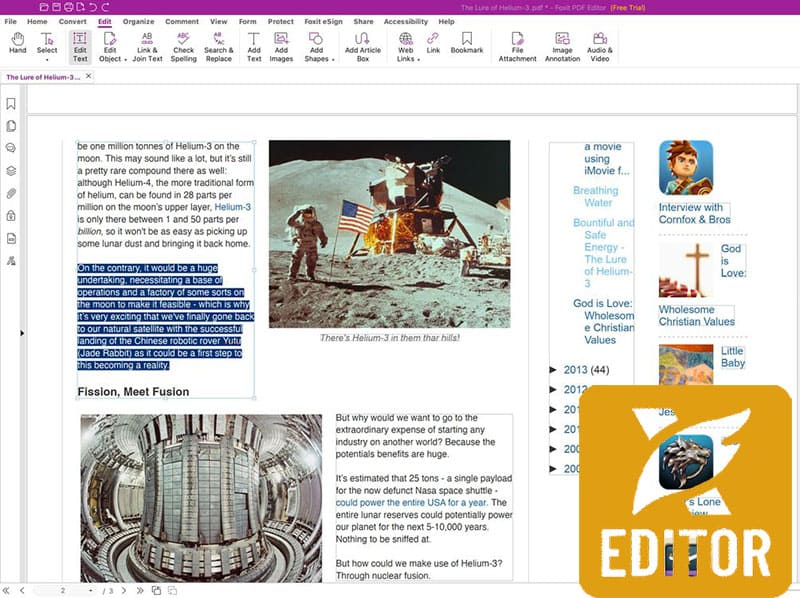The width and height of the screenshot is (800, 598).
Task: Insert Audio & Video
Action: 599,47
